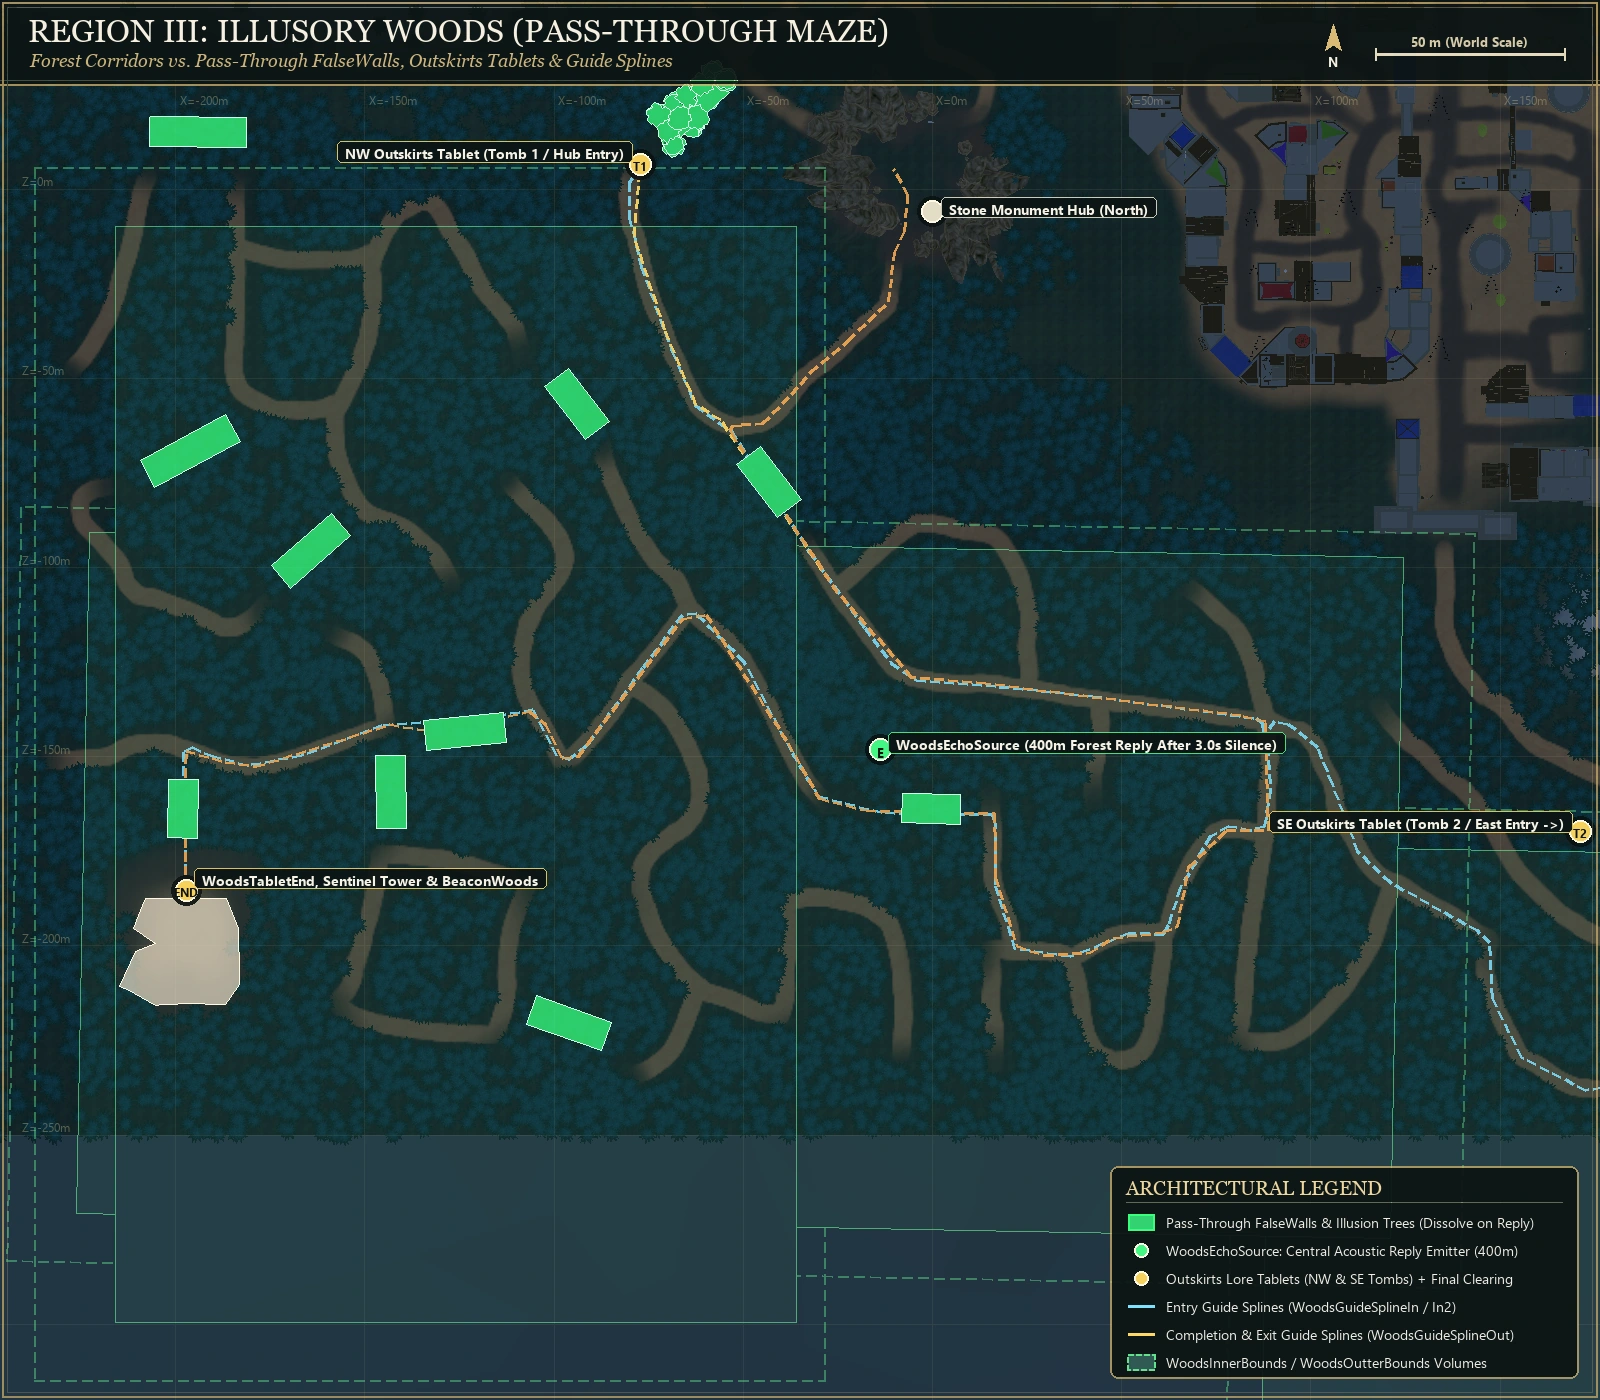The image size is (1600, 1400).
Task: Click the green FalseWall swatch in legend
Action: point(1141,1223)
